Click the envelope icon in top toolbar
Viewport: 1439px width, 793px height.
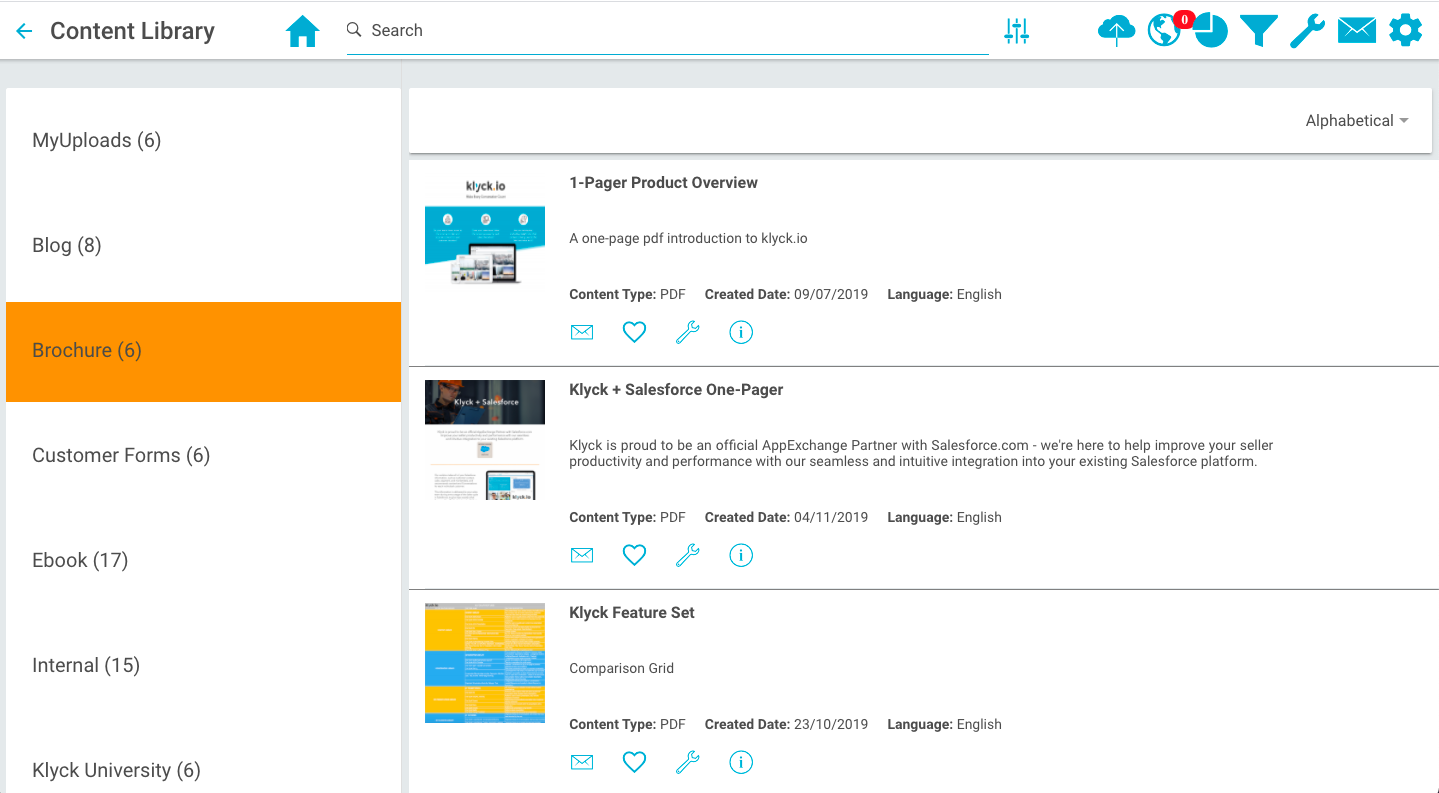(1356, 31)
